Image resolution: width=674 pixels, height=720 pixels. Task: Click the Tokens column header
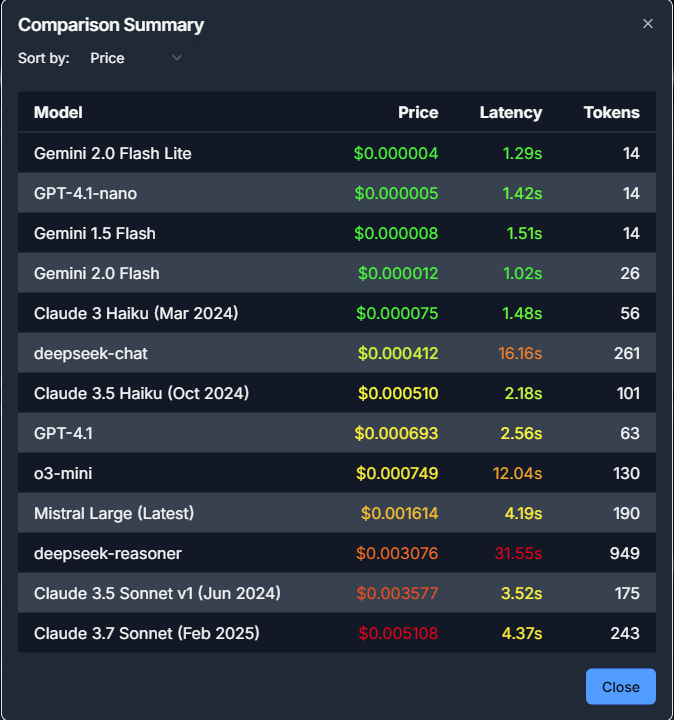612,112
